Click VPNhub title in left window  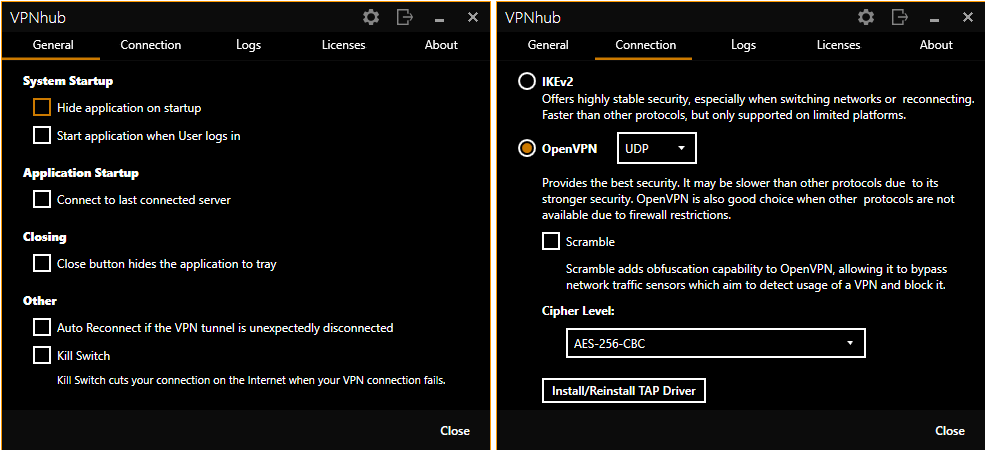tap(38, 18)
